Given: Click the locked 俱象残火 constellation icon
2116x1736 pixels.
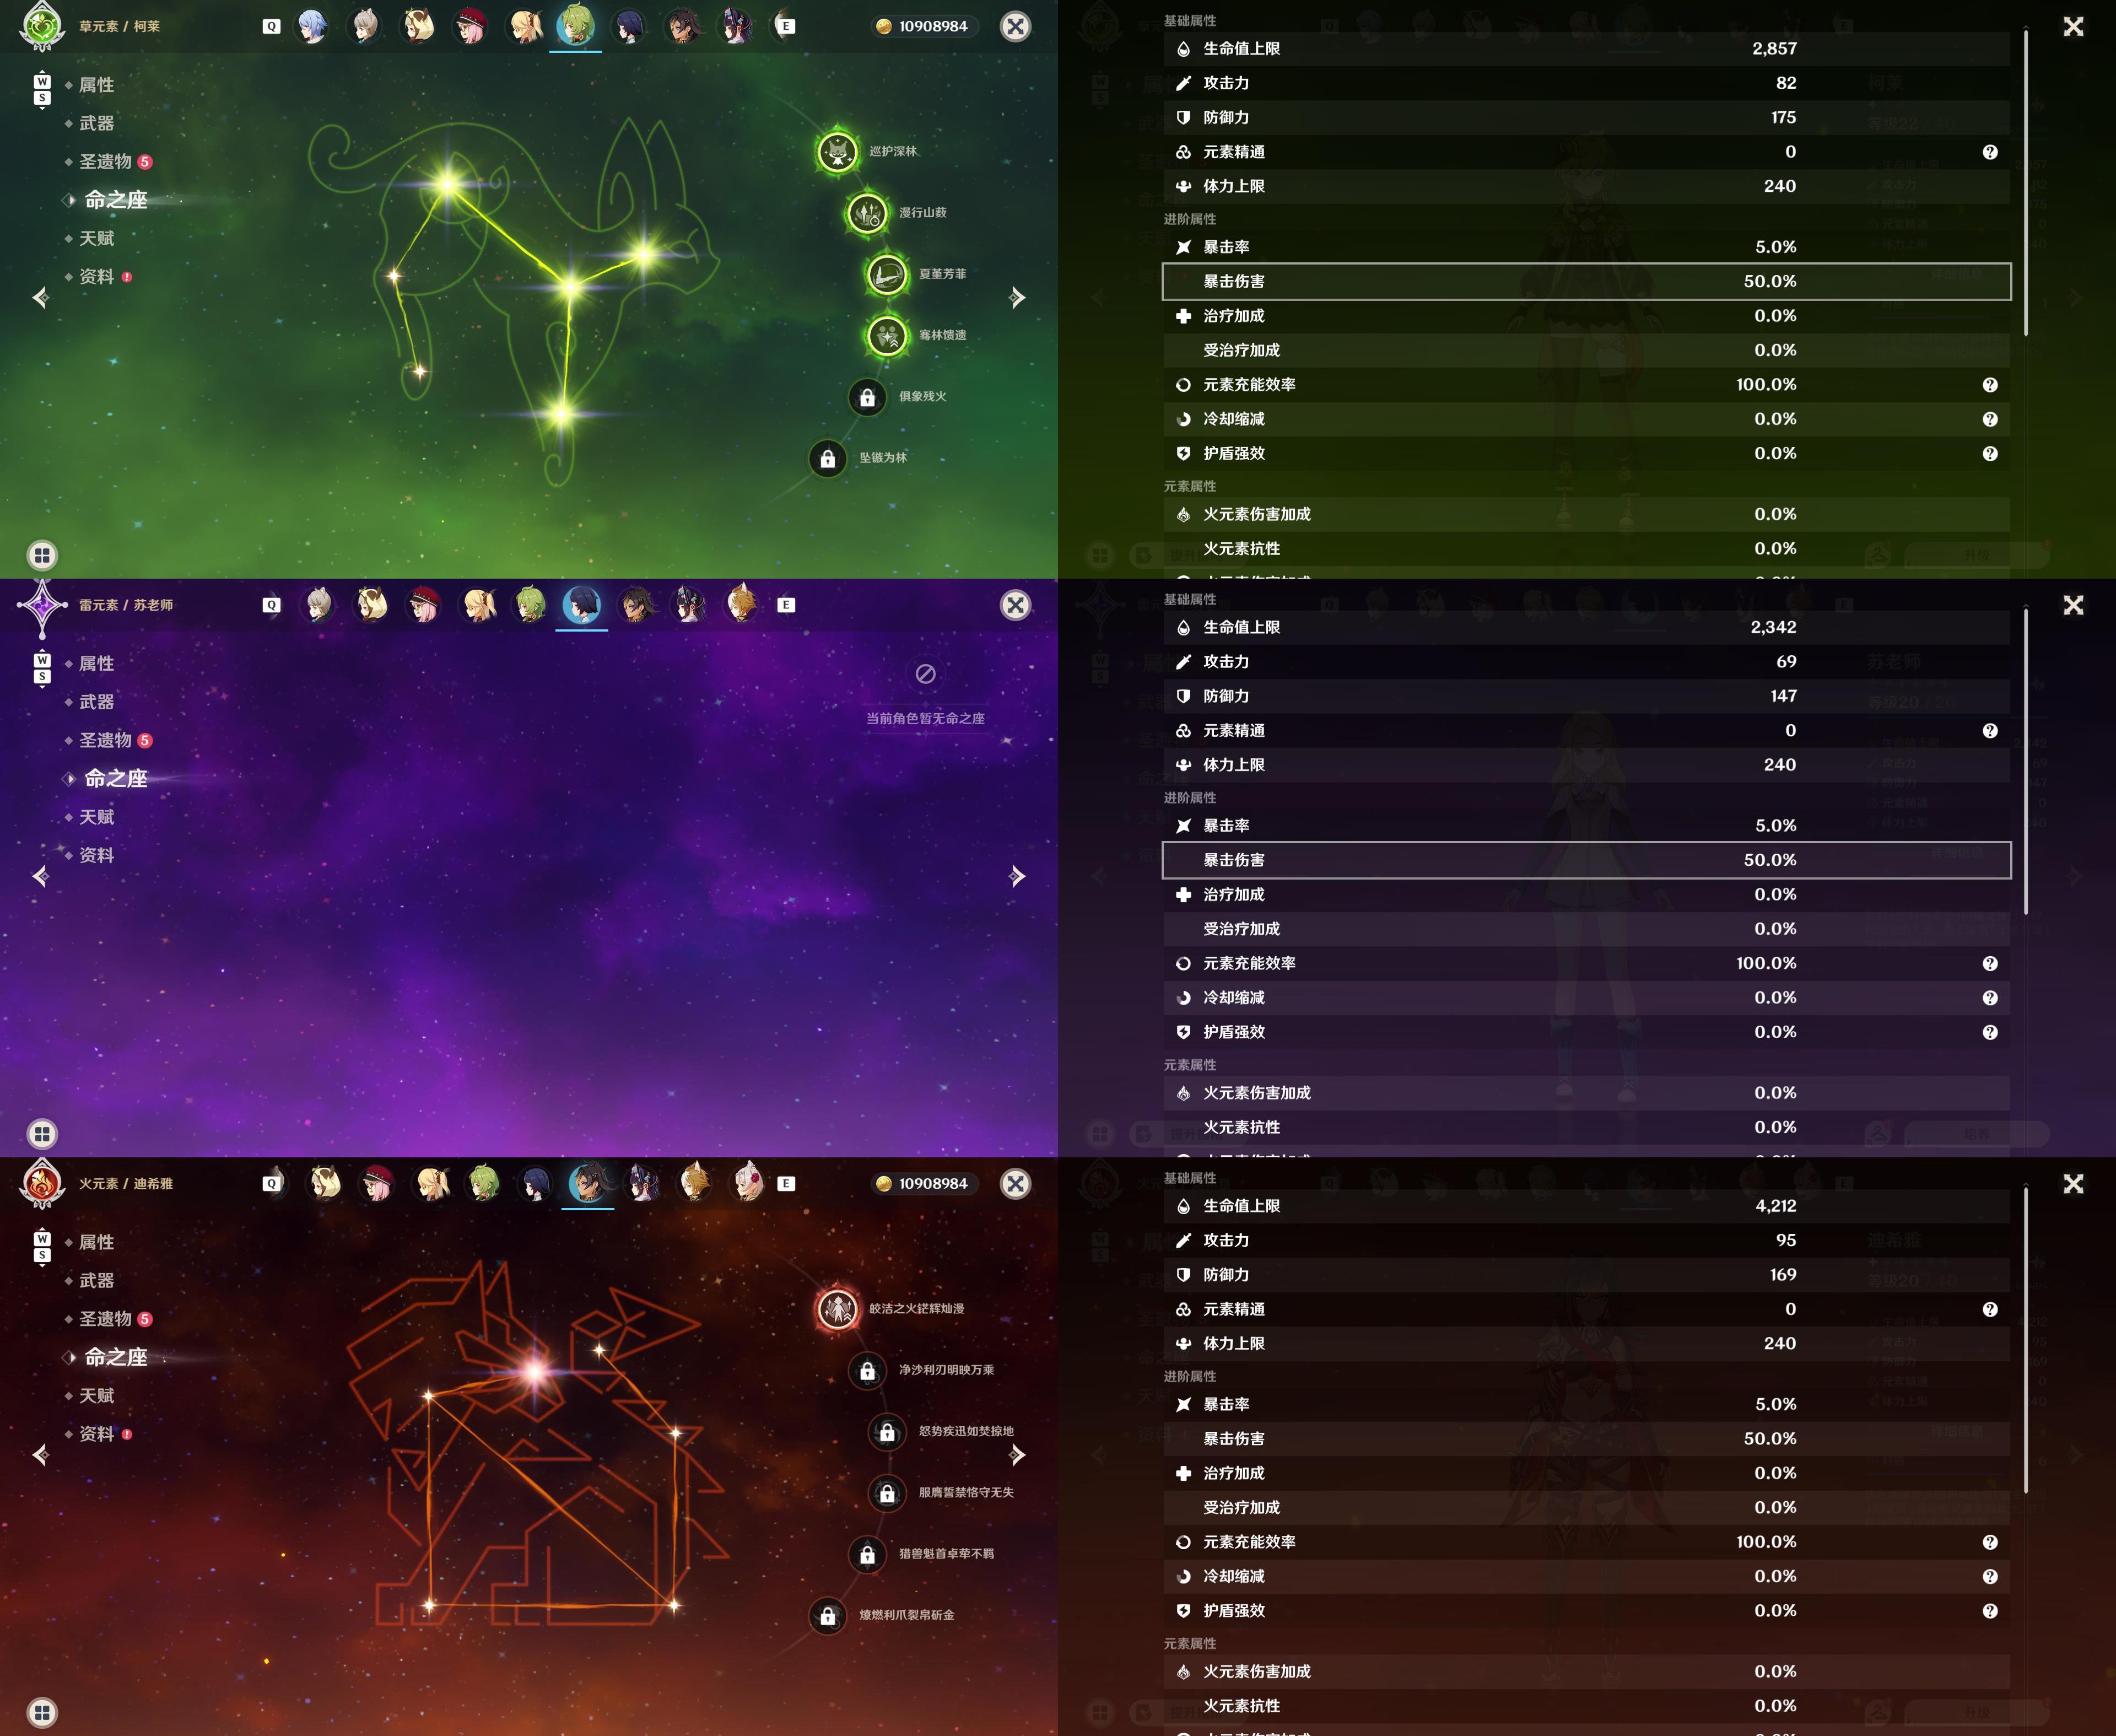Looking at the screenshot, I should tap(867, 397).
